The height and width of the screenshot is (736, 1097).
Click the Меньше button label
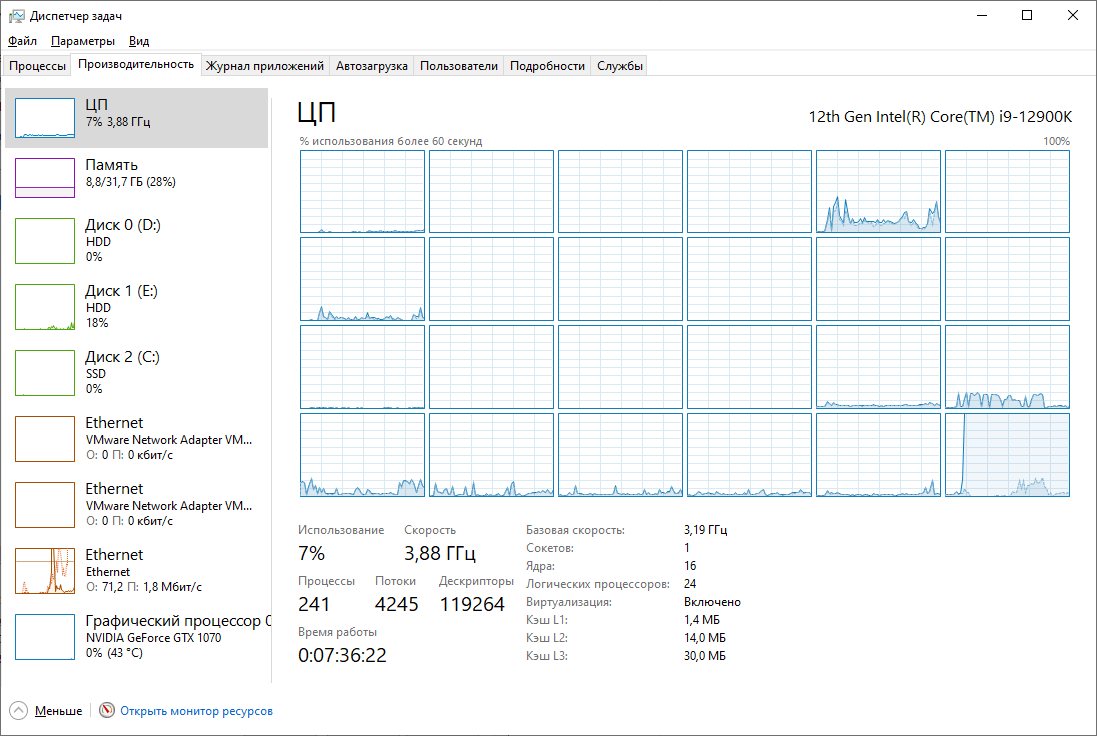tap(59, 711)
